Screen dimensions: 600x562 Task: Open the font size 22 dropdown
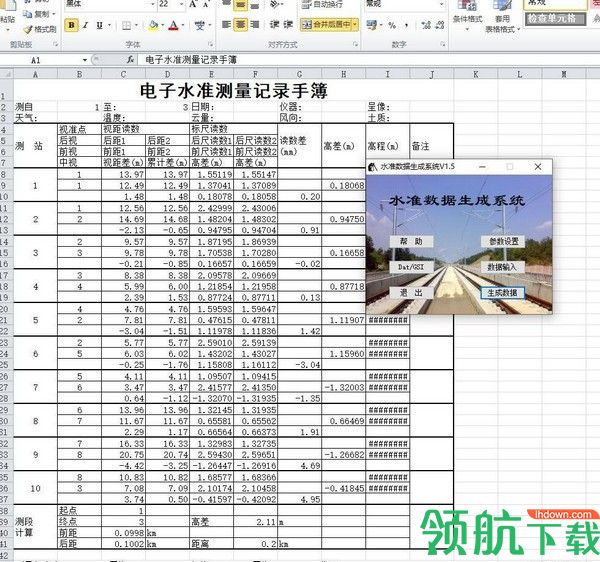pos(181,4)
